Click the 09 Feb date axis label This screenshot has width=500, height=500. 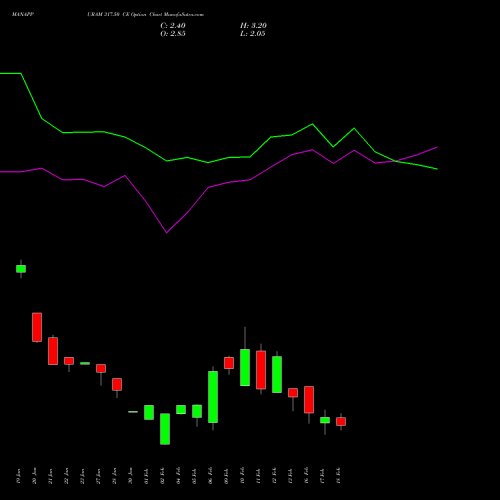point(227,476)
